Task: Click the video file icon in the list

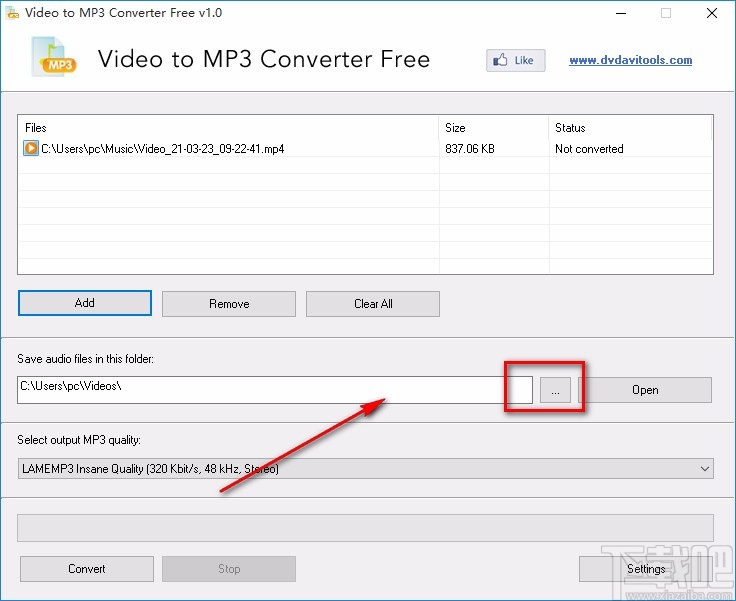Action: [31, 148]
